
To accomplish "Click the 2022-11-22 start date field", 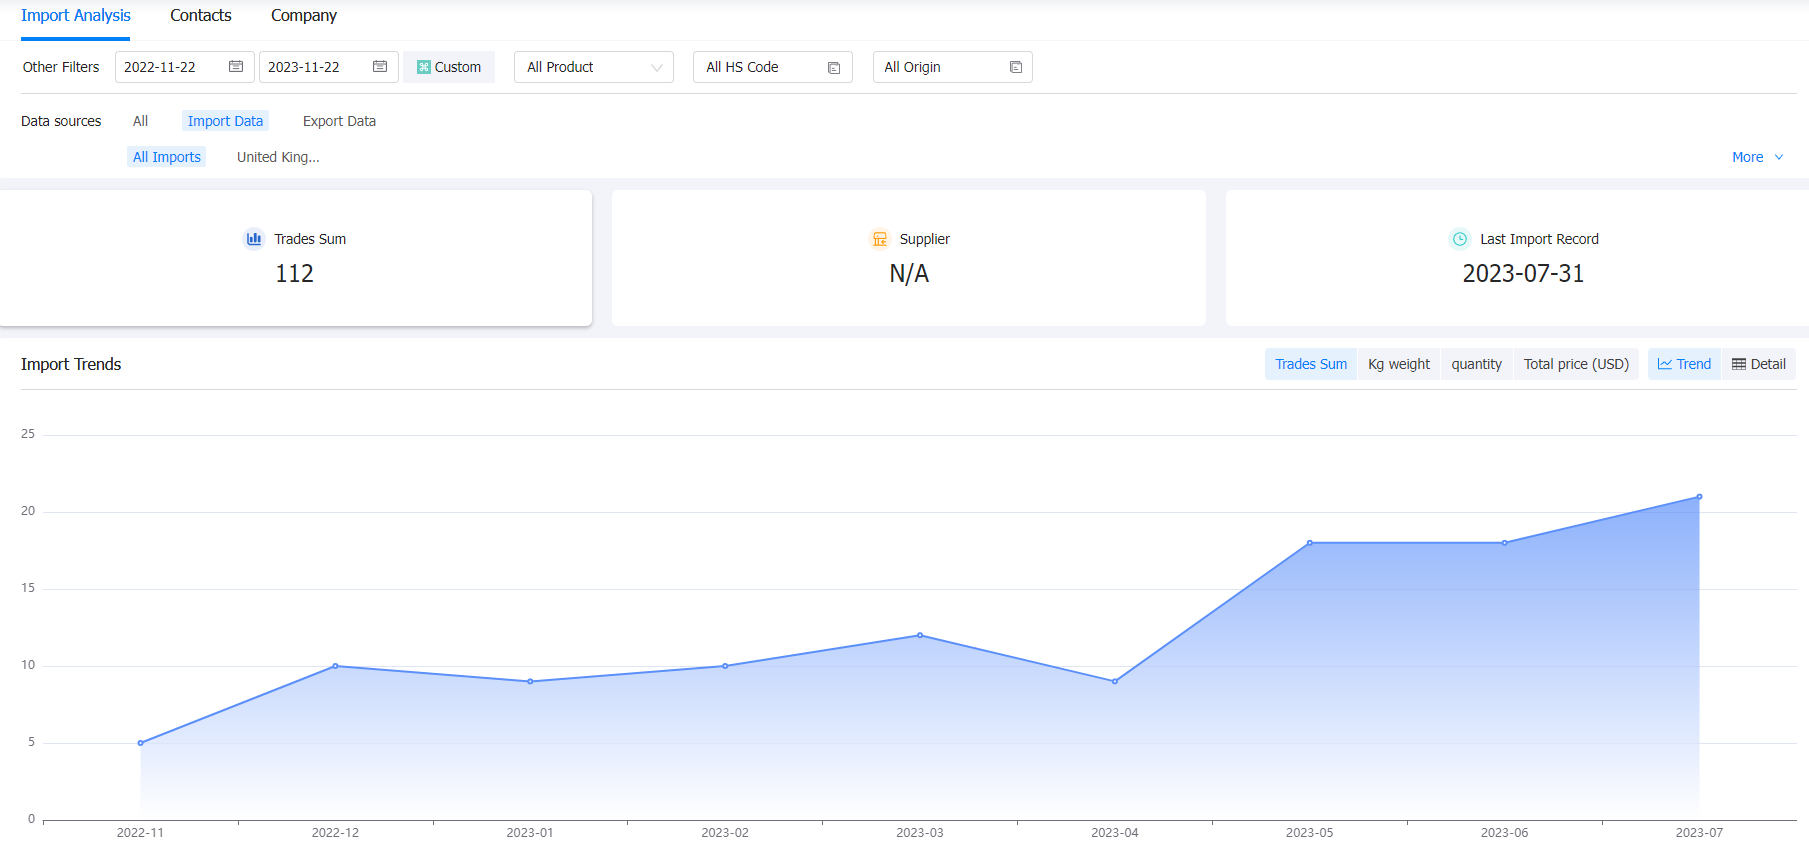I will coord(185,67).
